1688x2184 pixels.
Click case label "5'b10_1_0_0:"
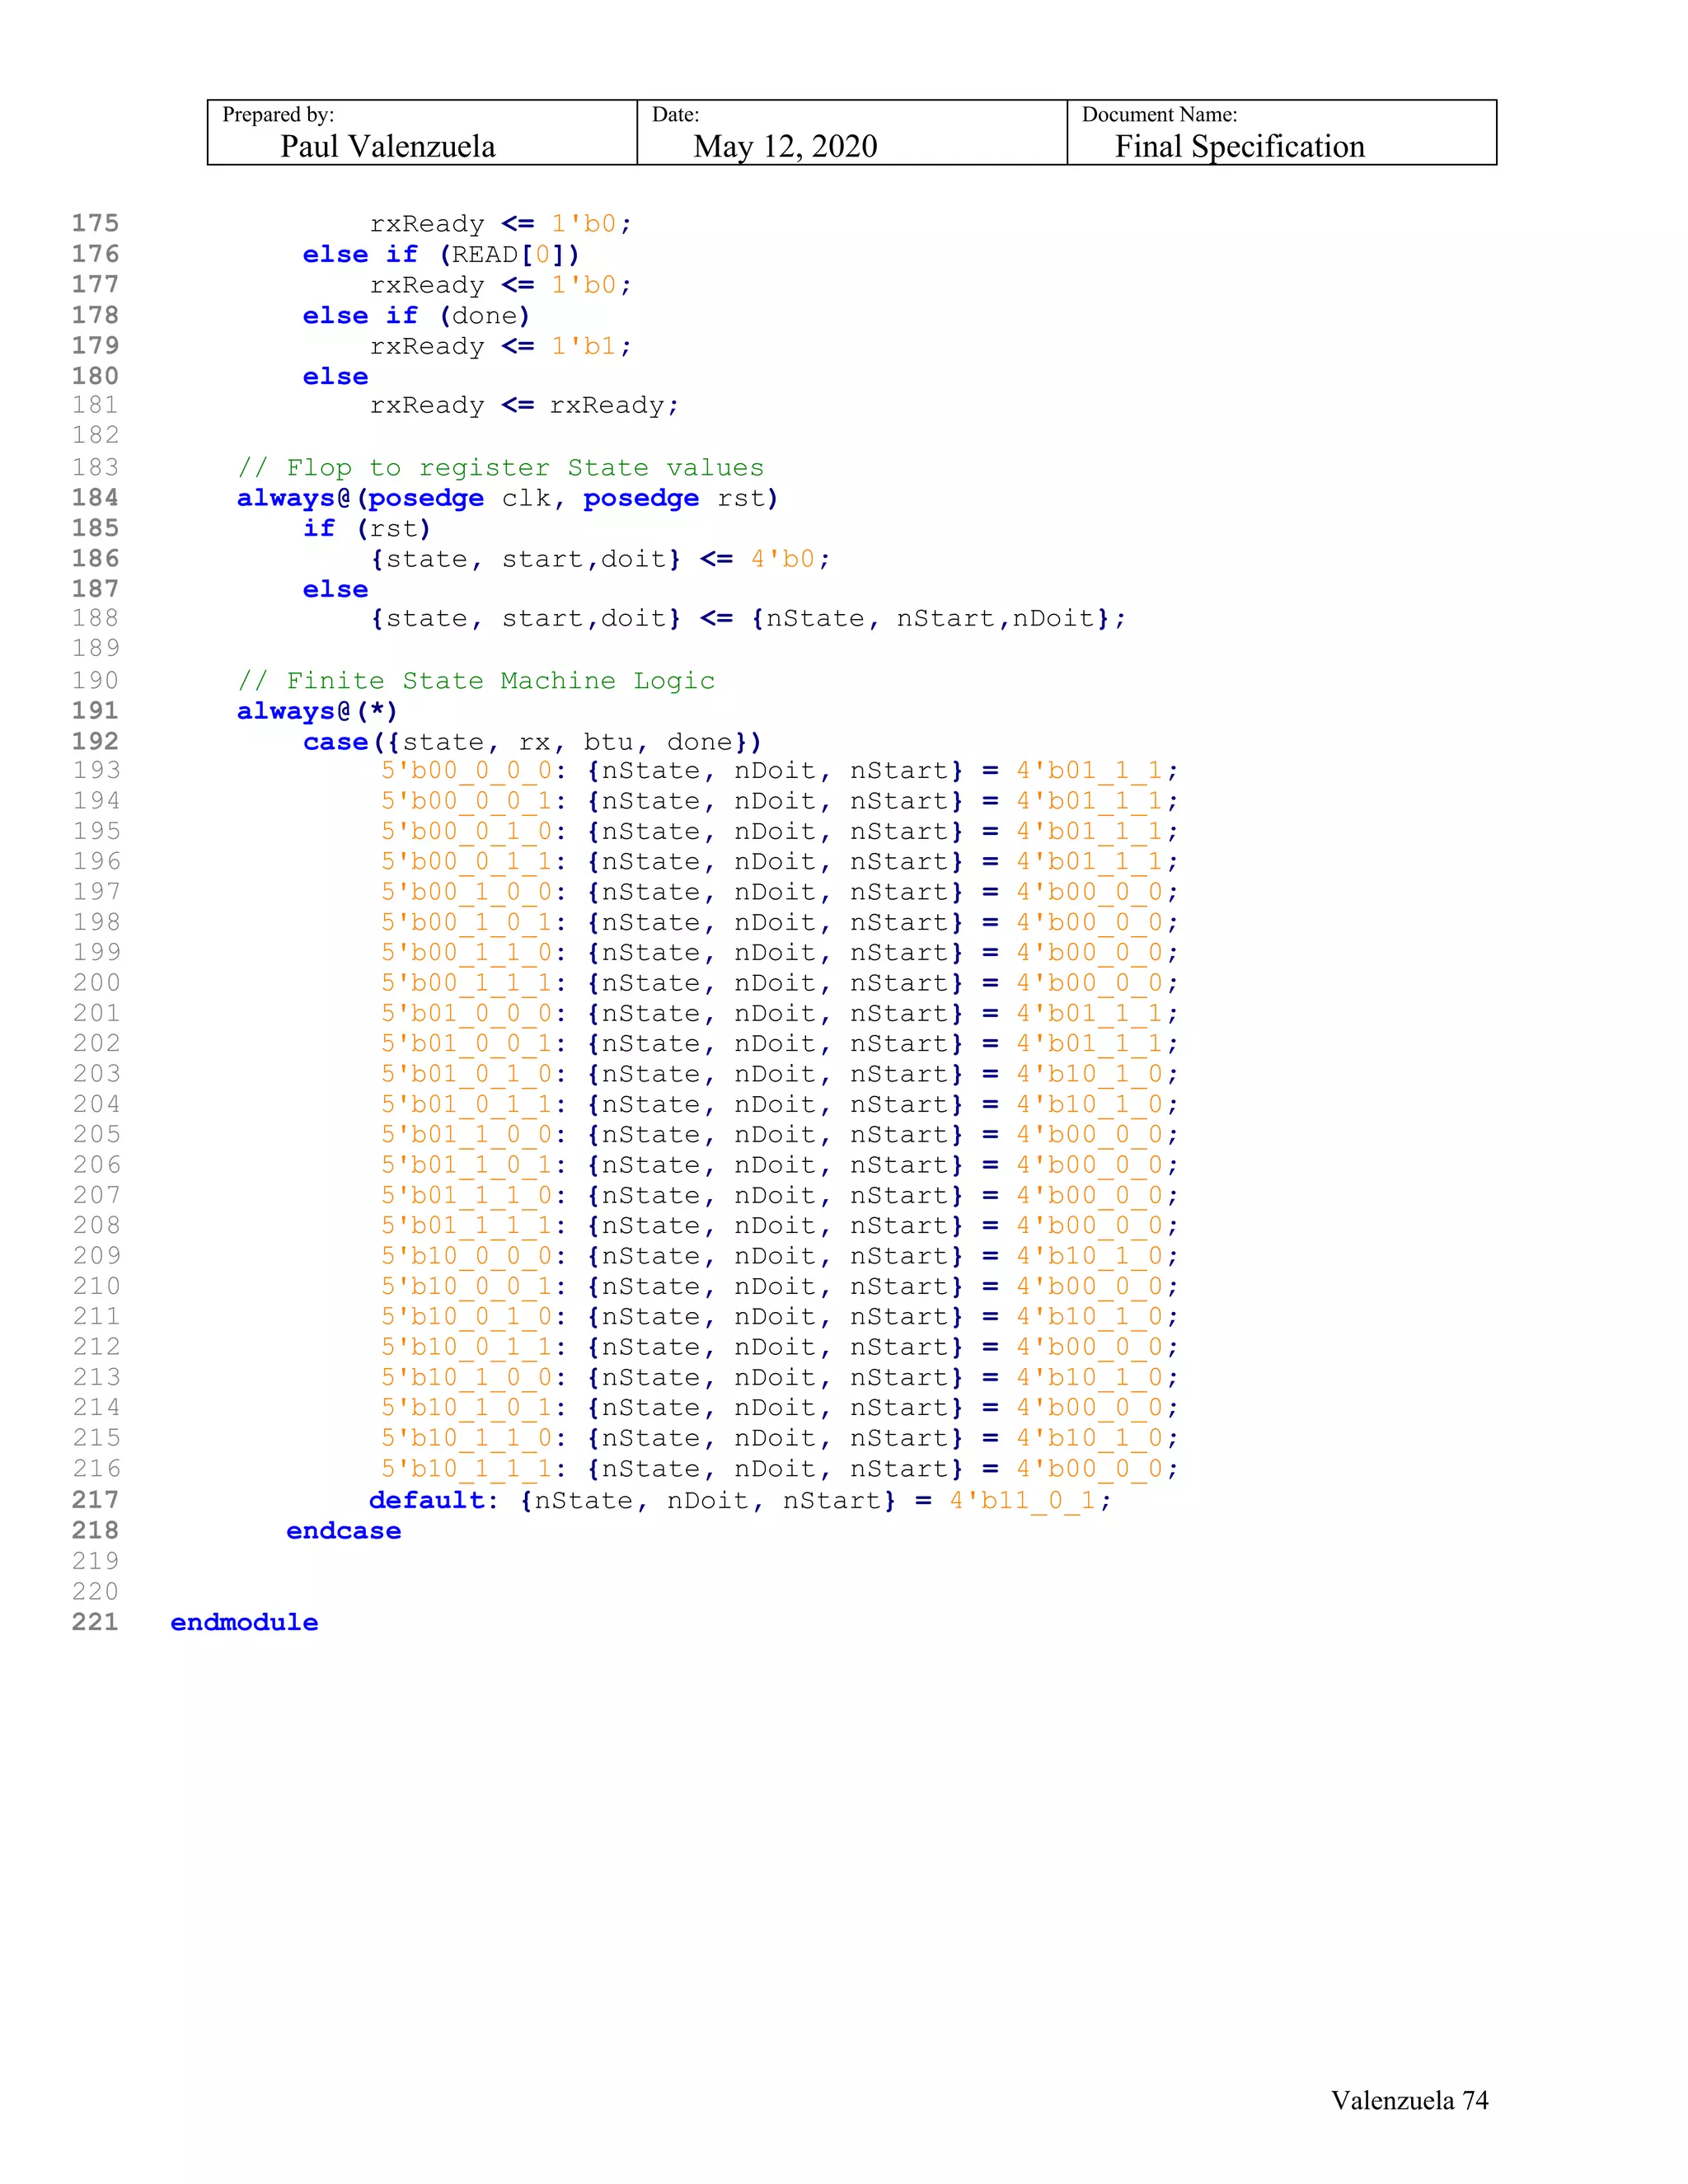point(474,1377)
